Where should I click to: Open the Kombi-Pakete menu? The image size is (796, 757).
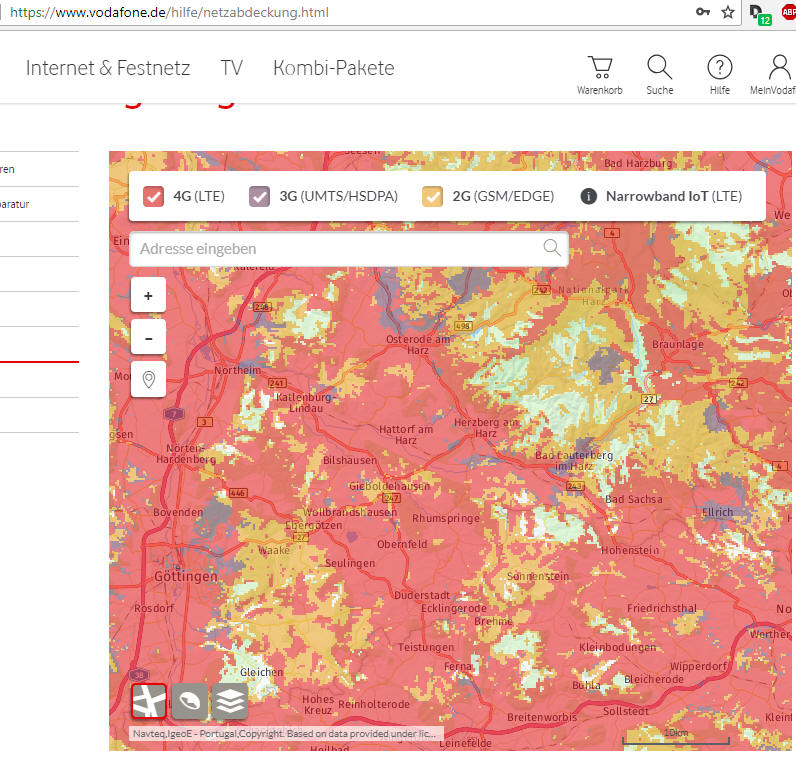333,68
